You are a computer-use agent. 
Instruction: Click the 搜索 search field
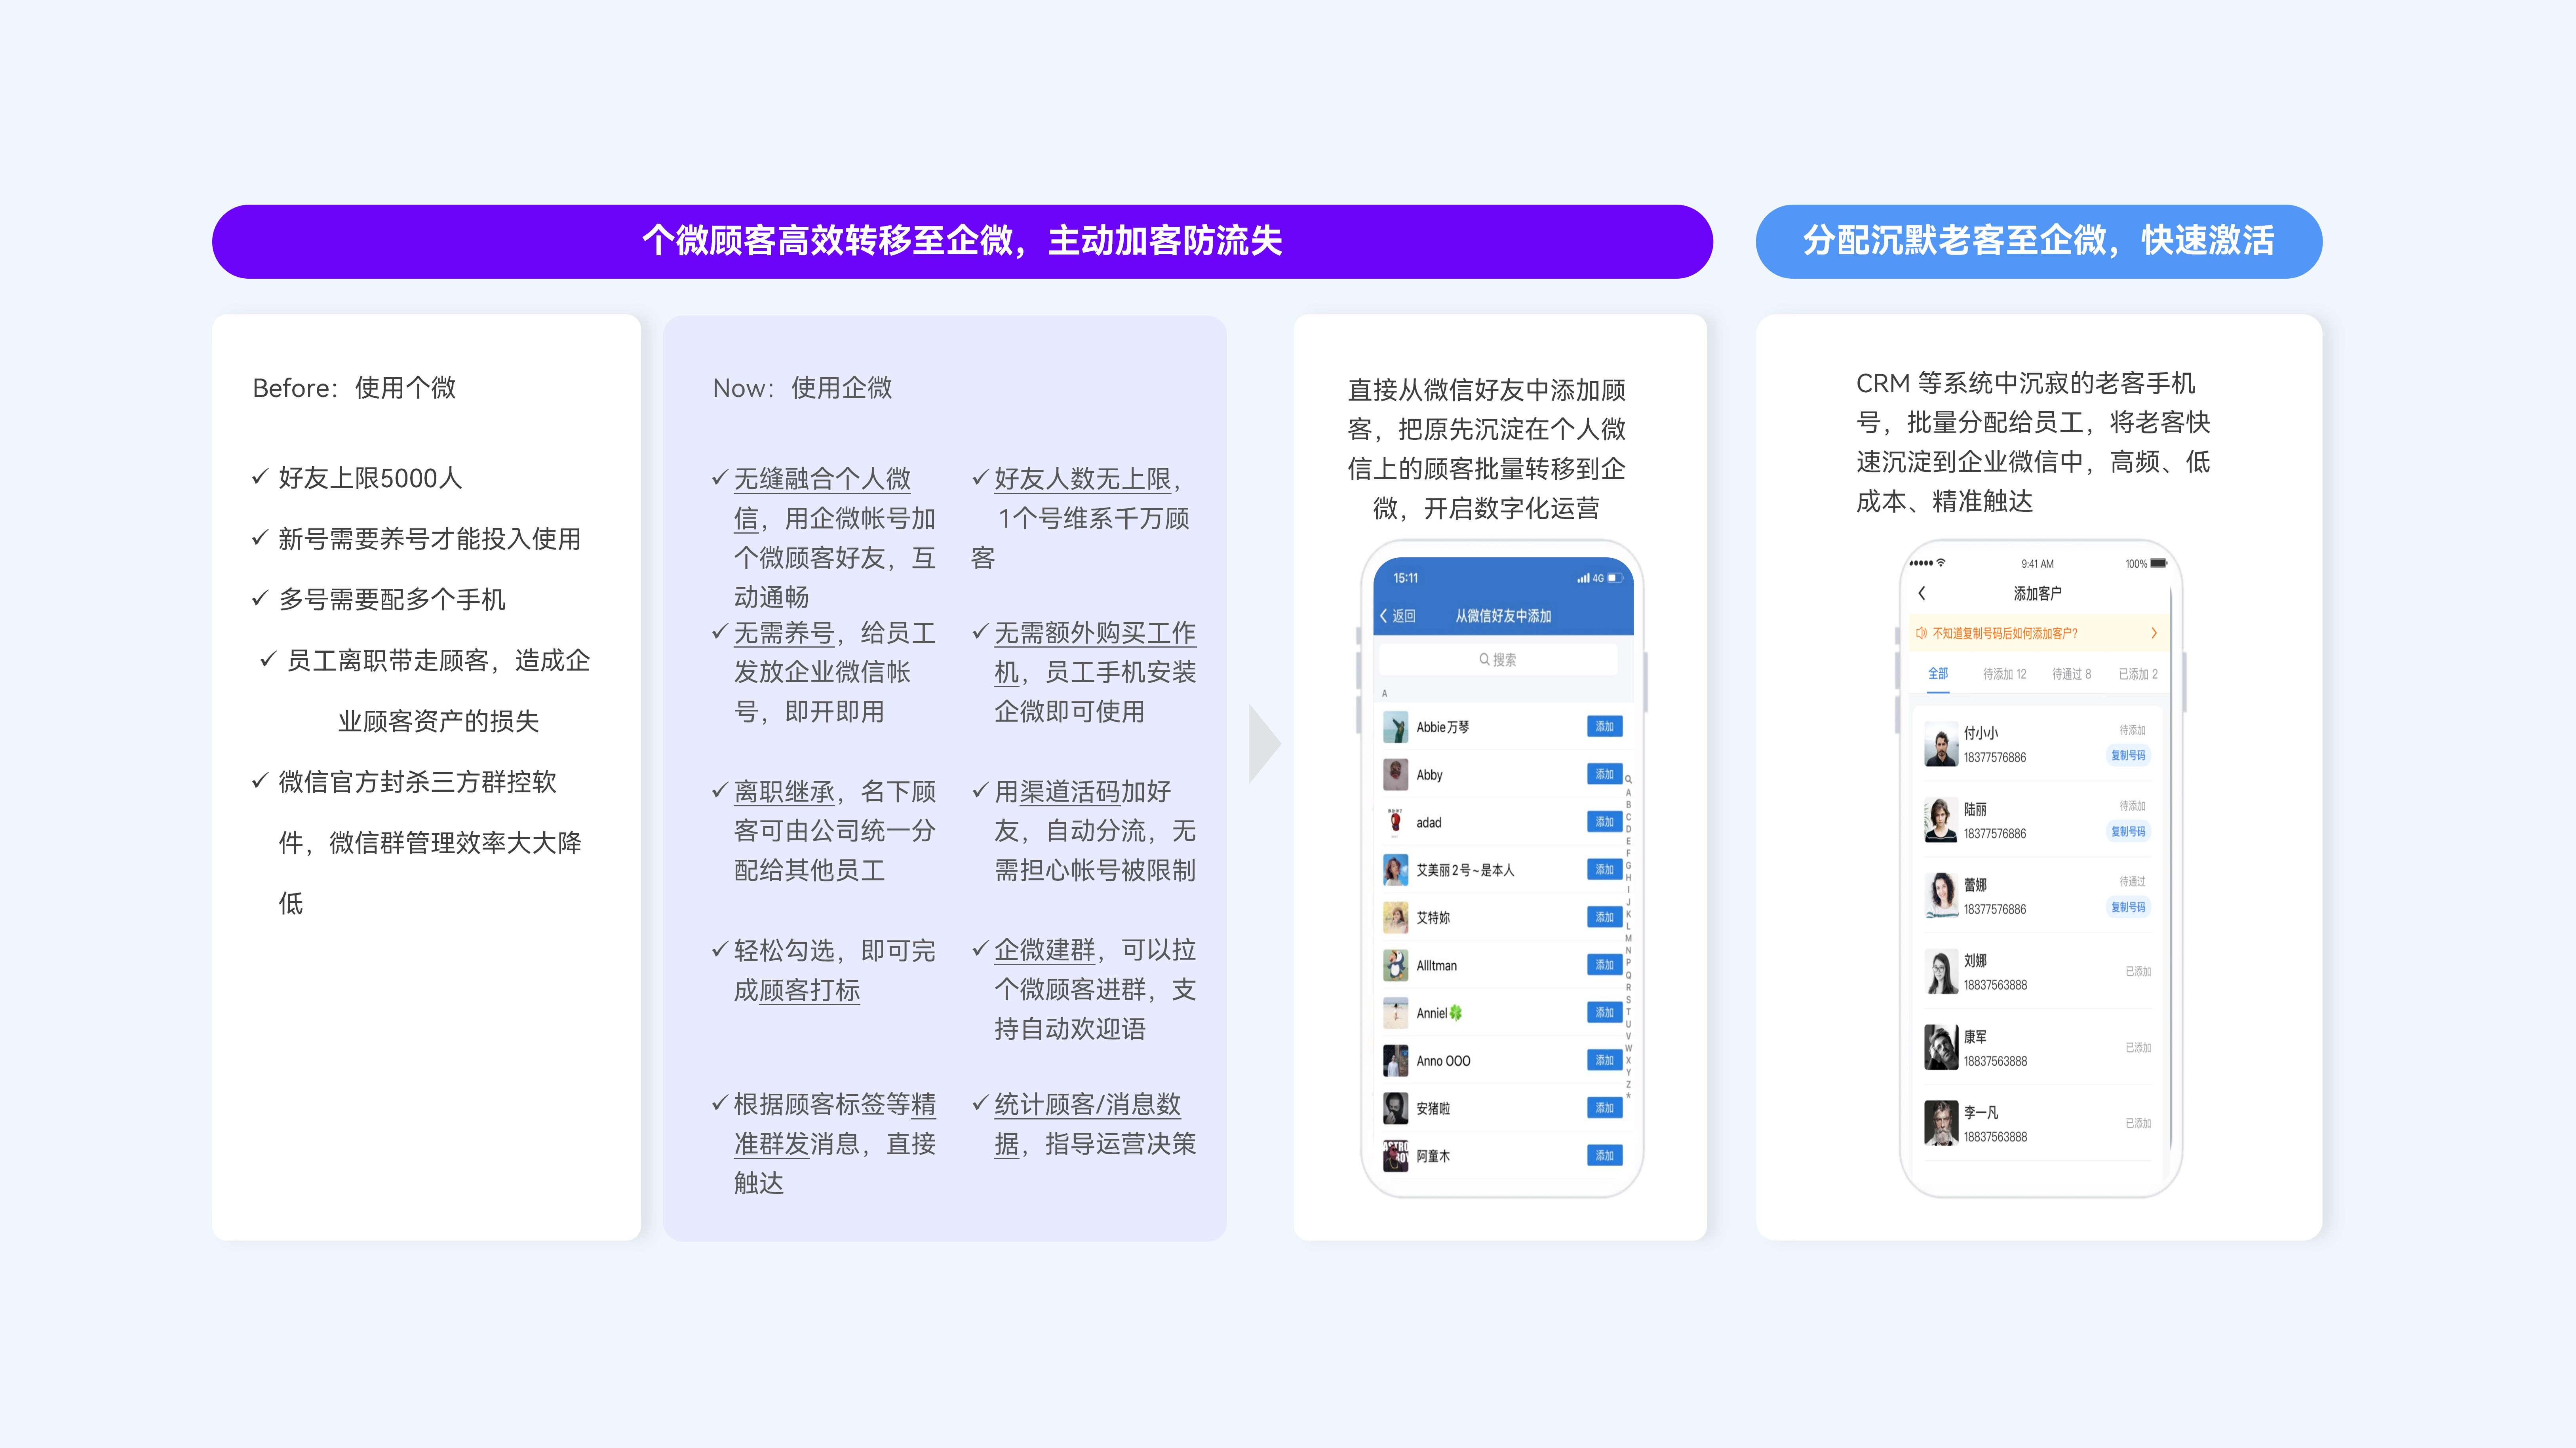(1497, 659)
